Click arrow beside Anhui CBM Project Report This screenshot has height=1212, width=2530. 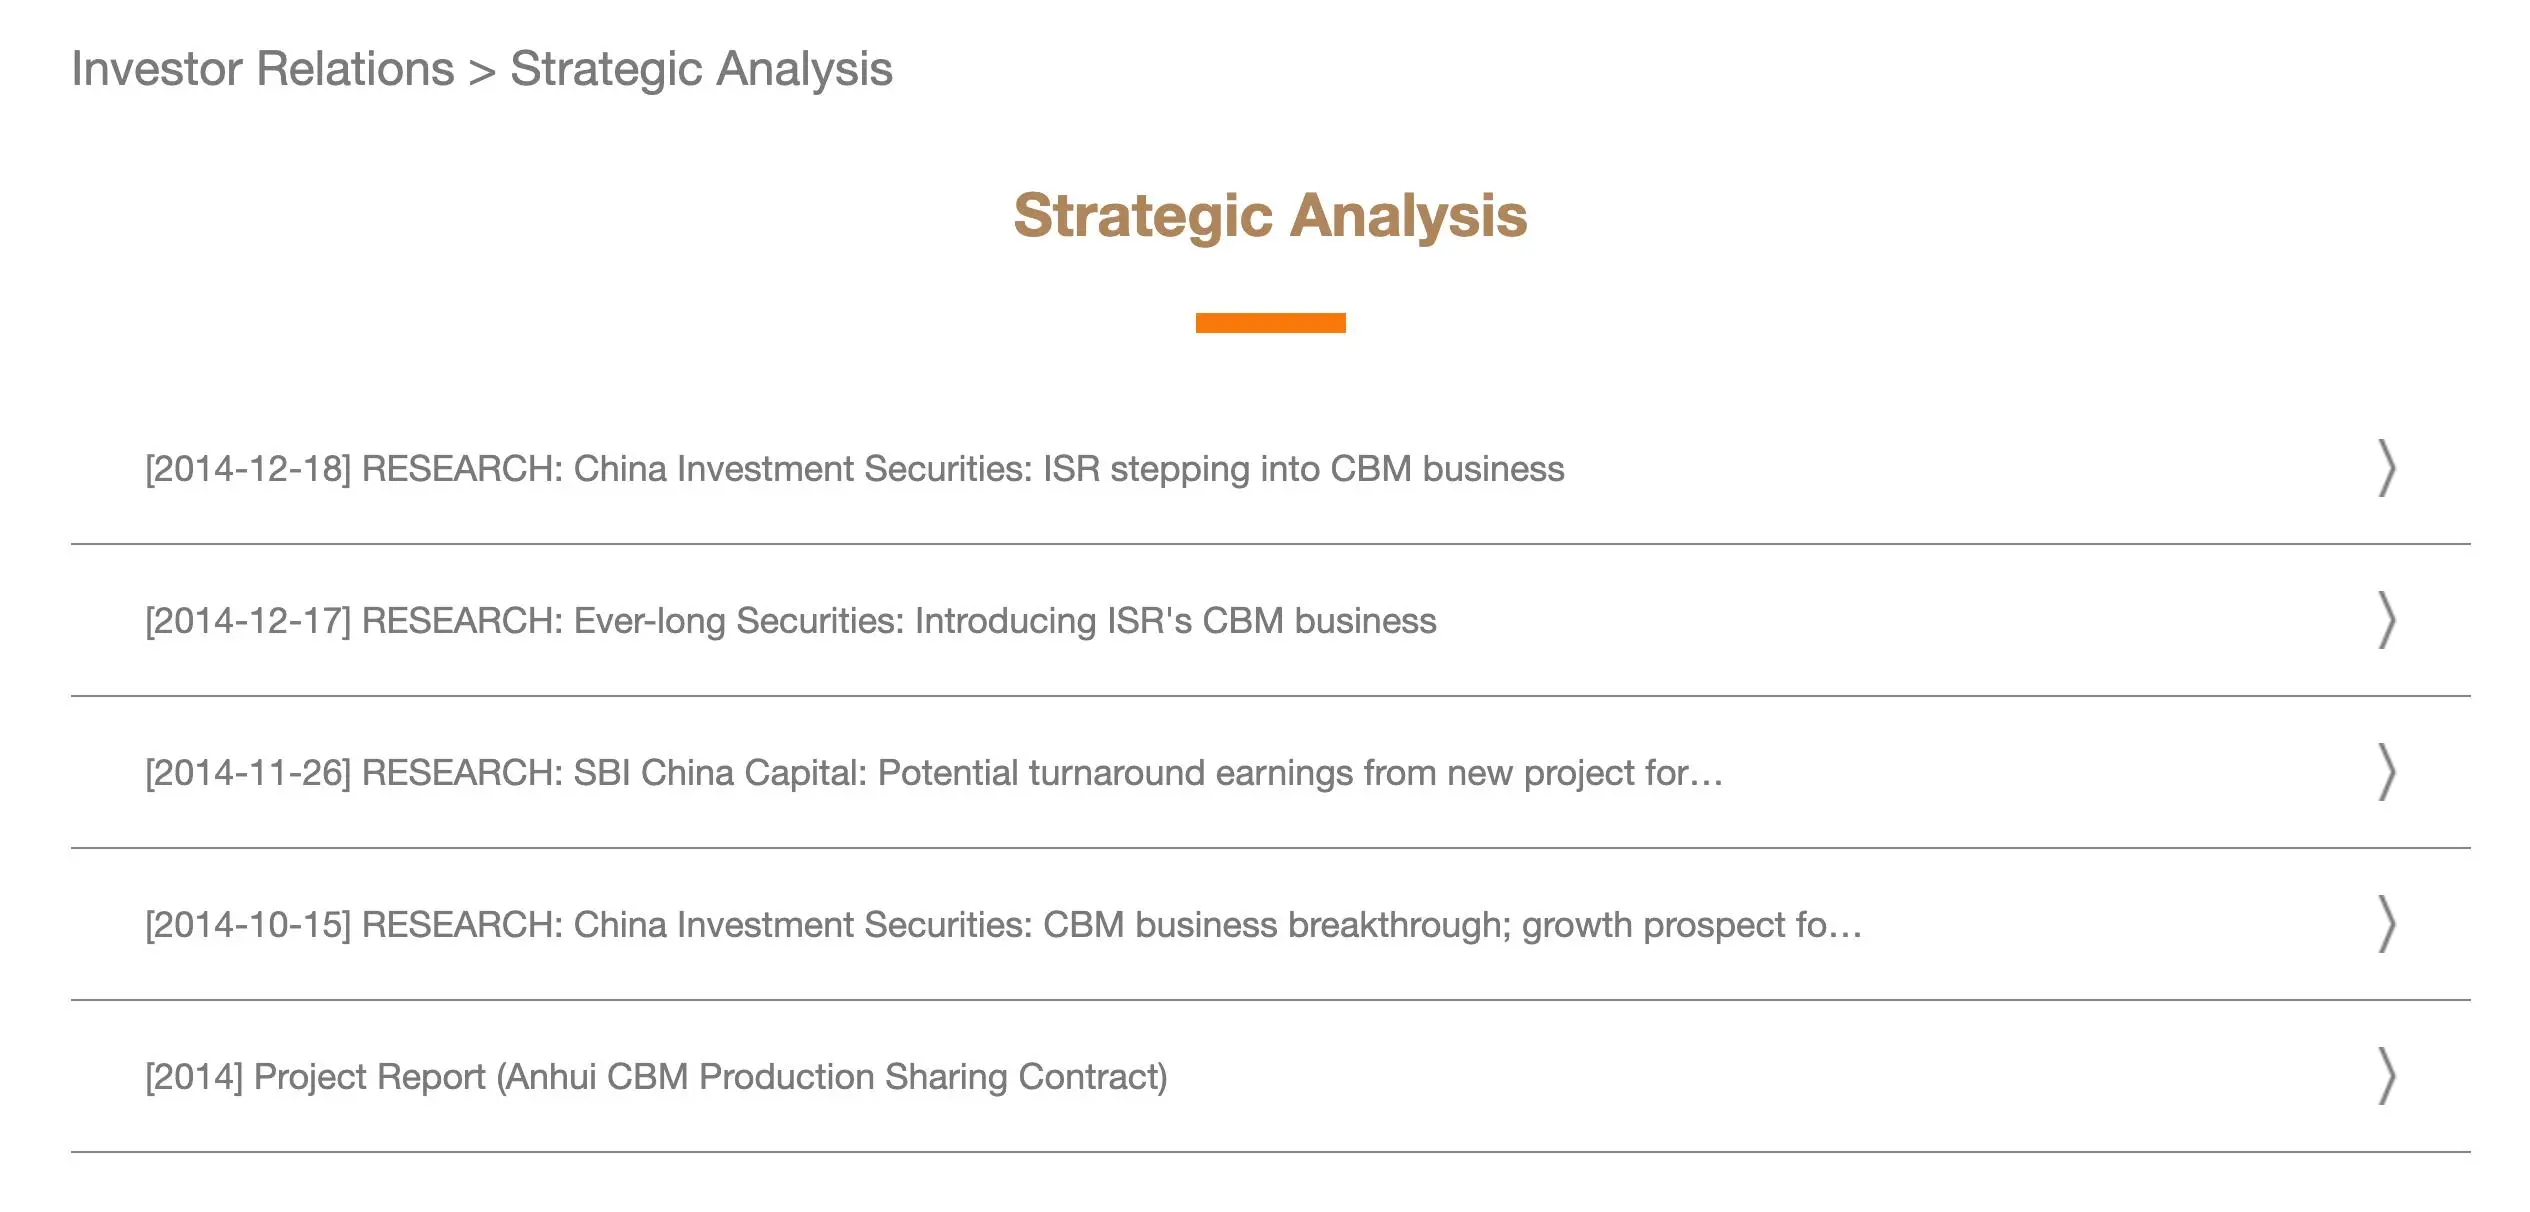point(2386,1076)
